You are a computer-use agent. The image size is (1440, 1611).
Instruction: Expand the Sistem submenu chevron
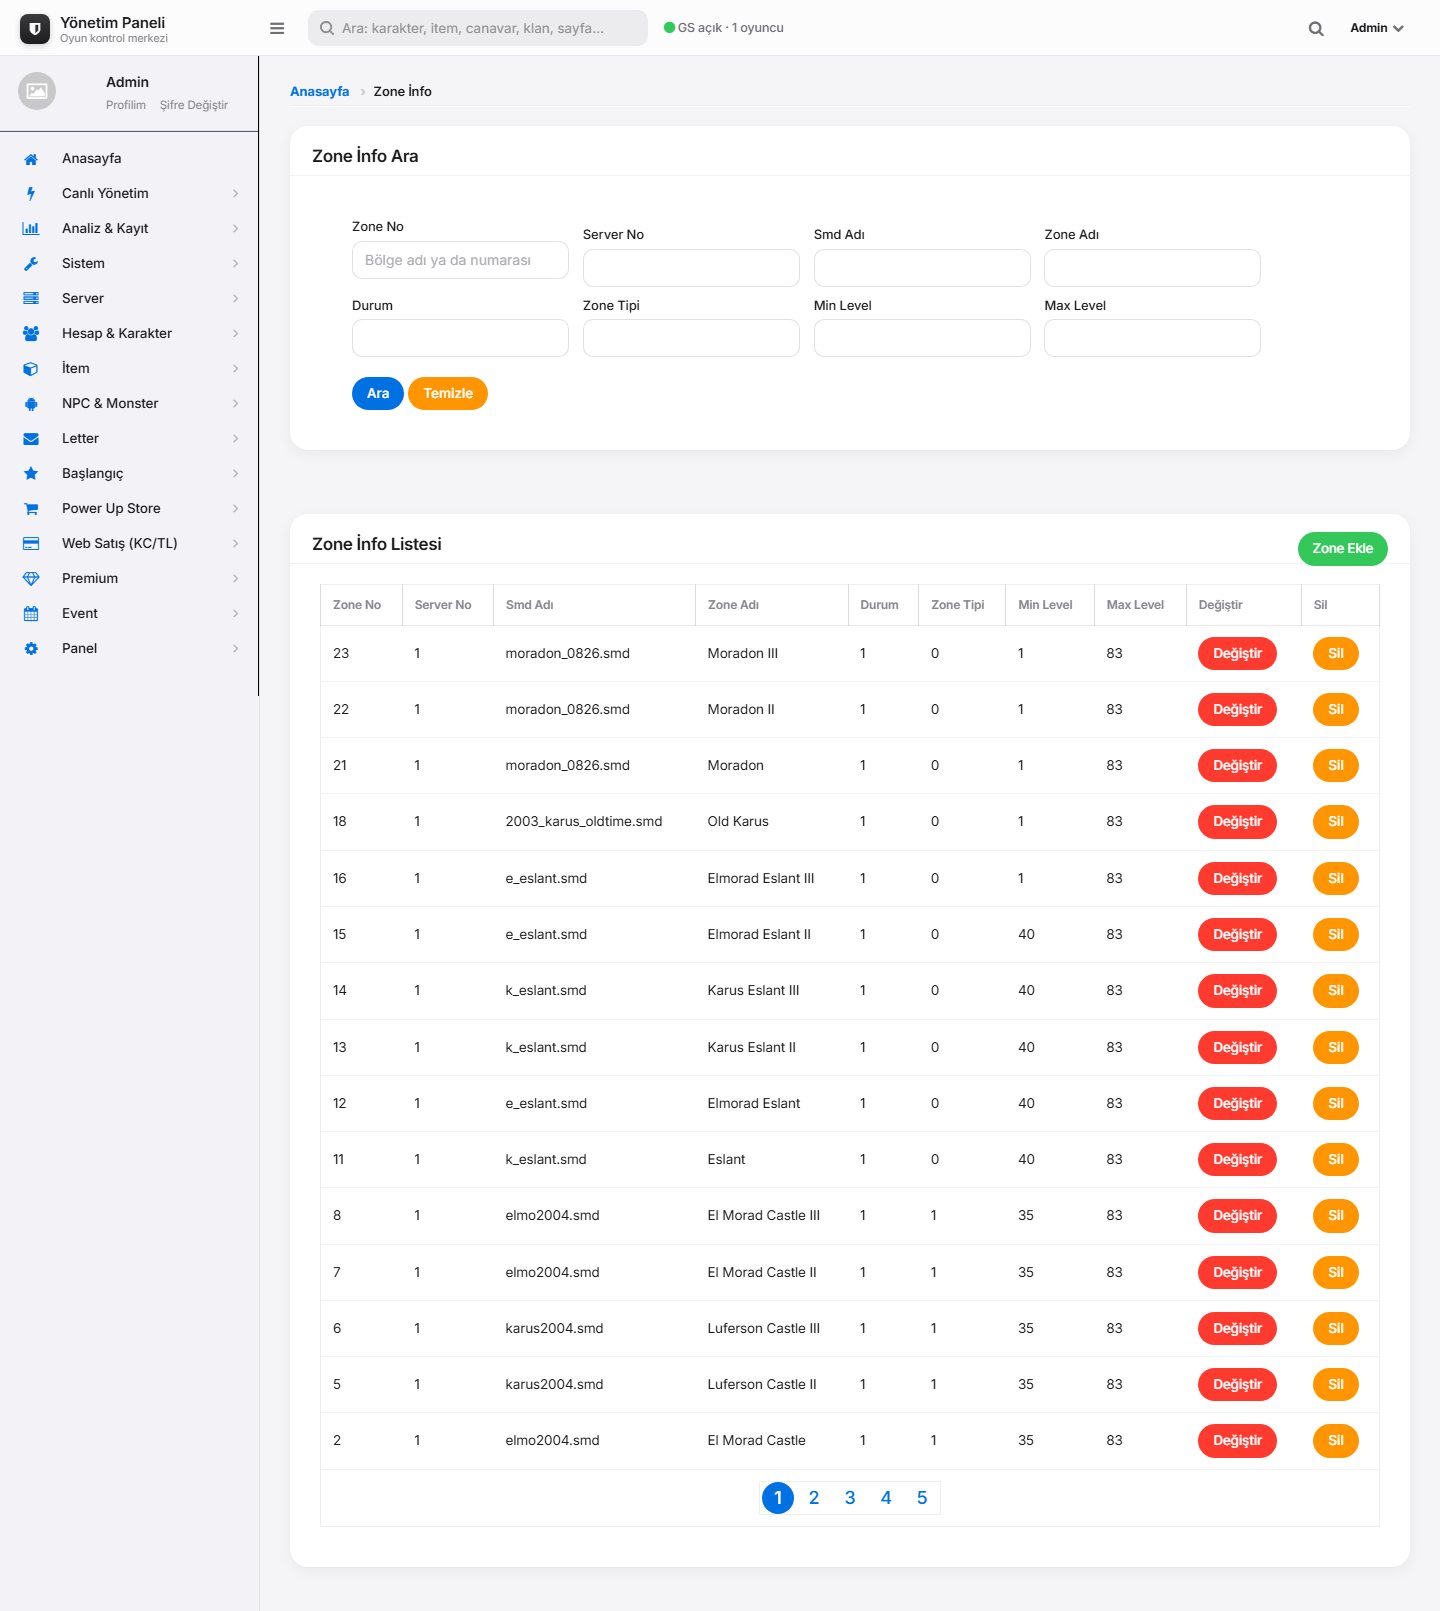pyautogui.click(x=236, y=264)
